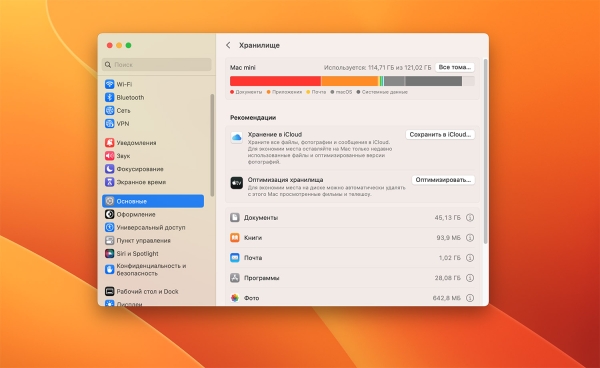Viewport: 600px width, 368px height.
Task: Show info for Программы storage row
Action: pyautogui.click(x=470, y=278)
